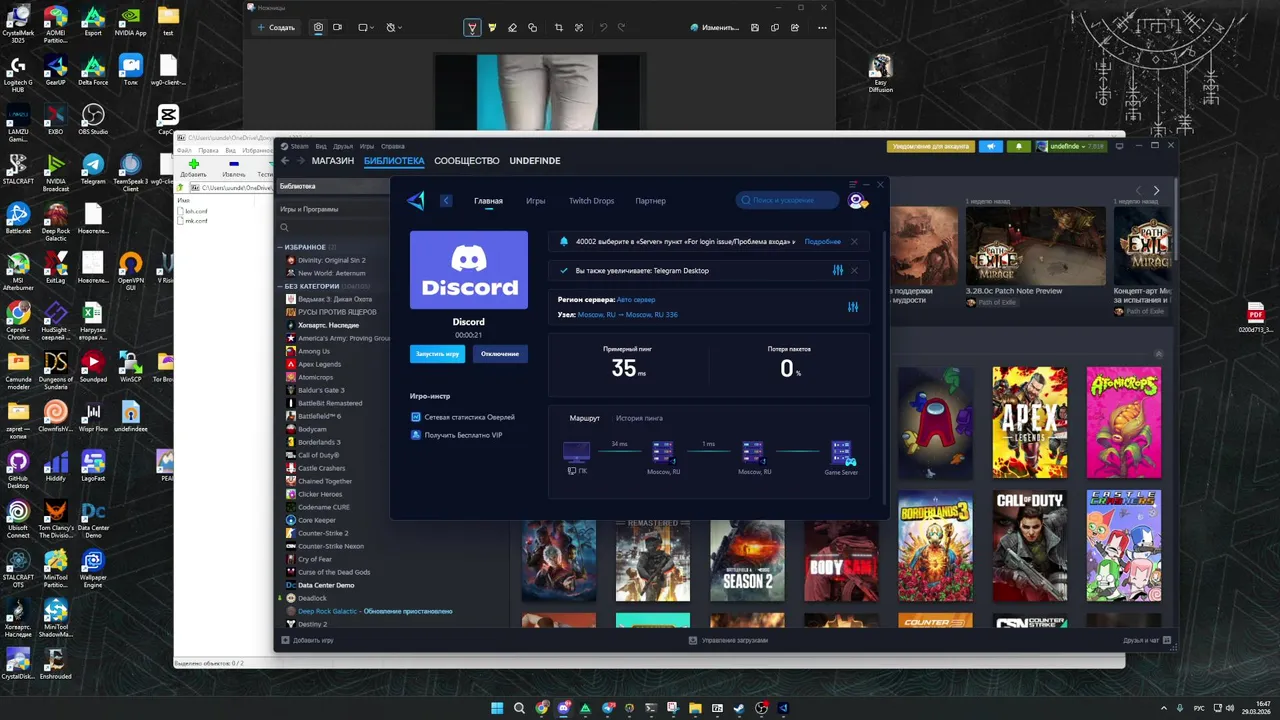
Task: Click the share icon in Snipping Tool
Action: click(796, 27)
